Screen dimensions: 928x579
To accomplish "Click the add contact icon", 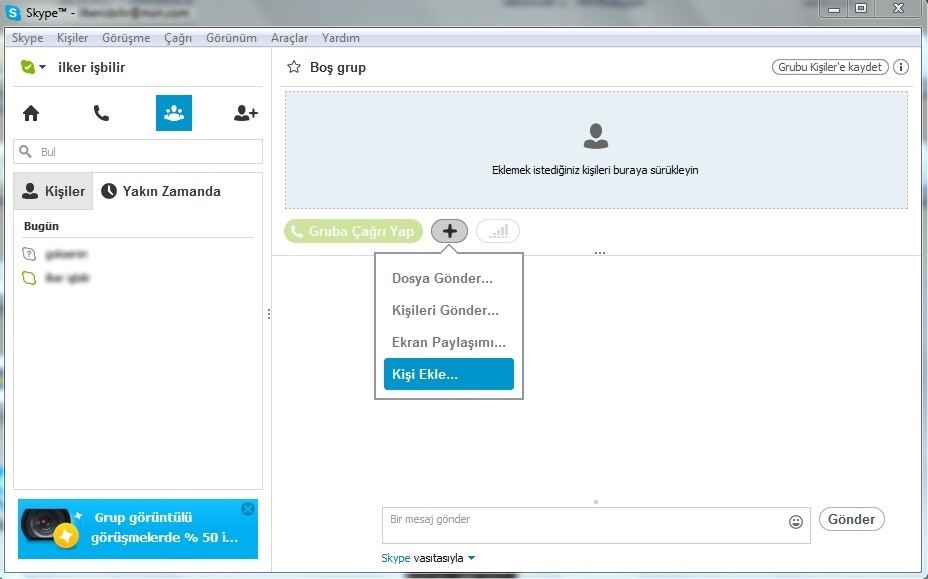I will tap(246, 113).
